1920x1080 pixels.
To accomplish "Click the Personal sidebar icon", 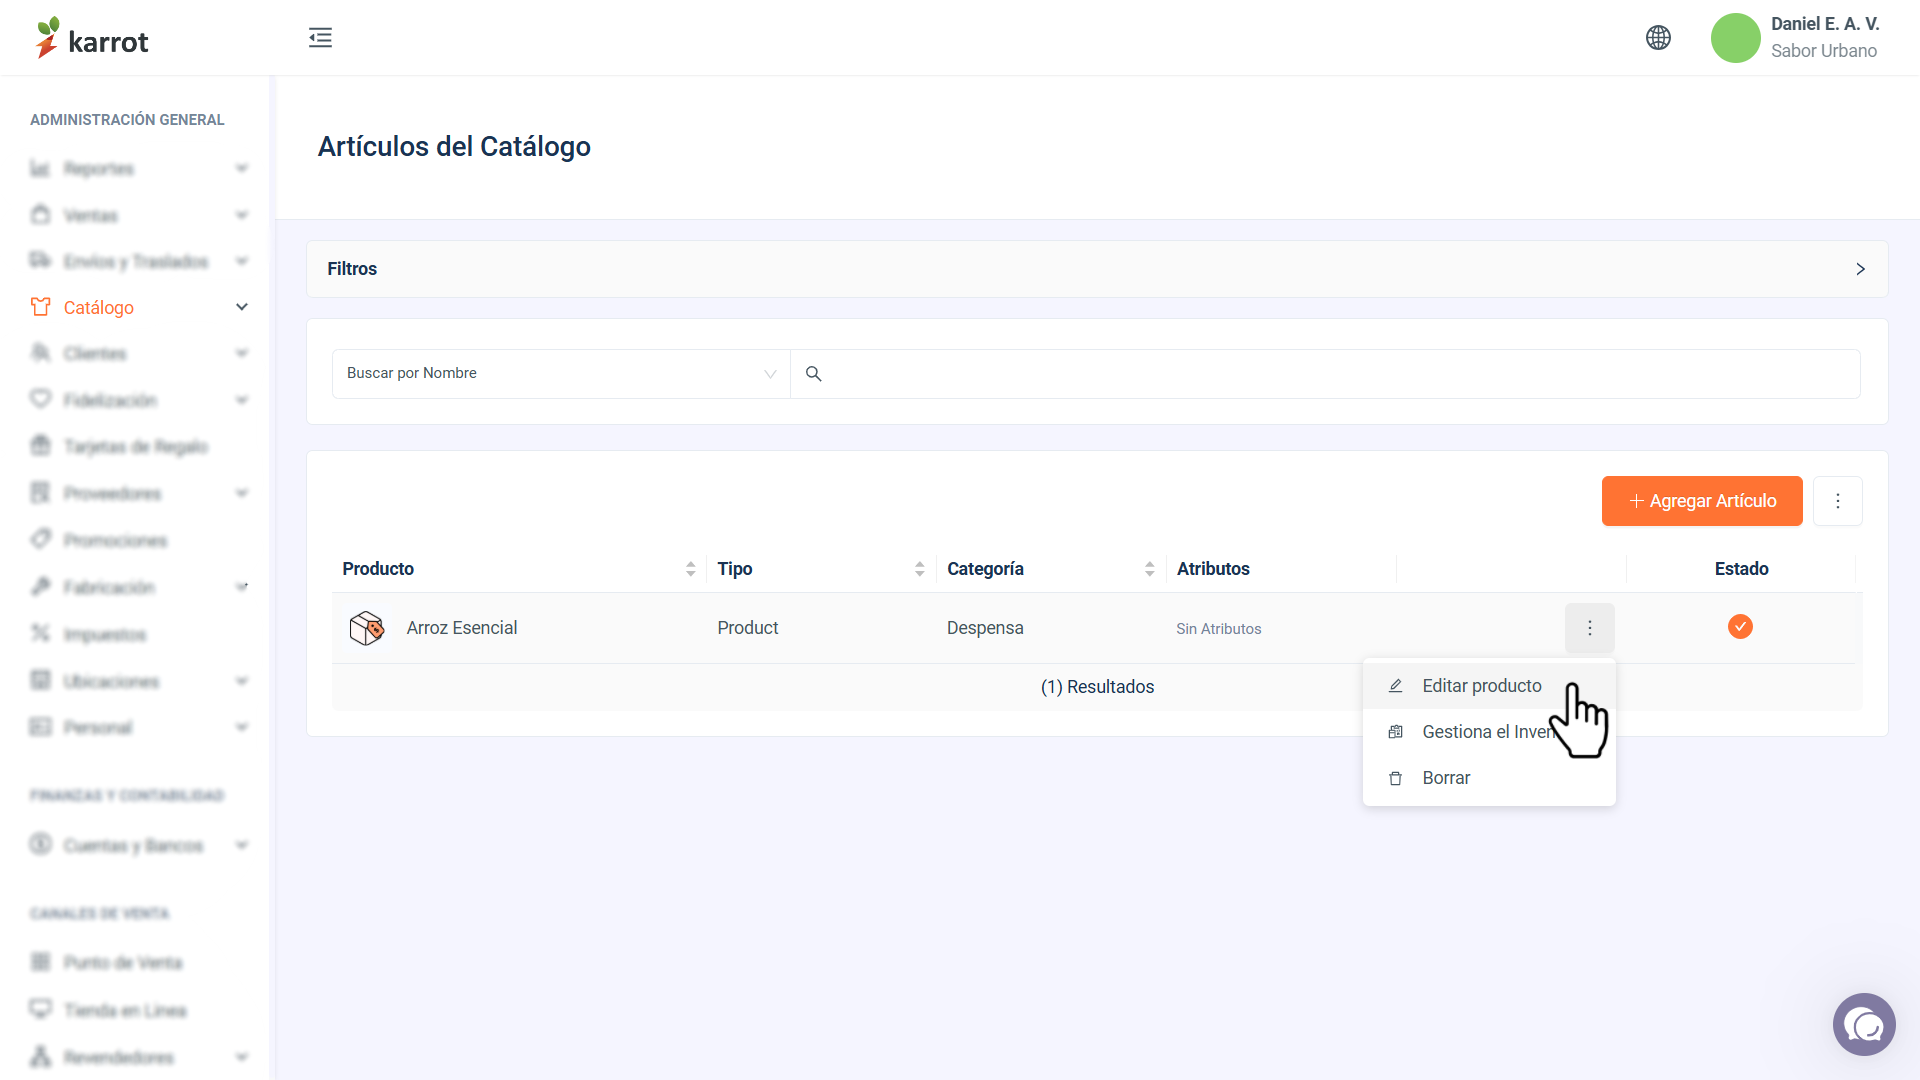I will [40, 727].
